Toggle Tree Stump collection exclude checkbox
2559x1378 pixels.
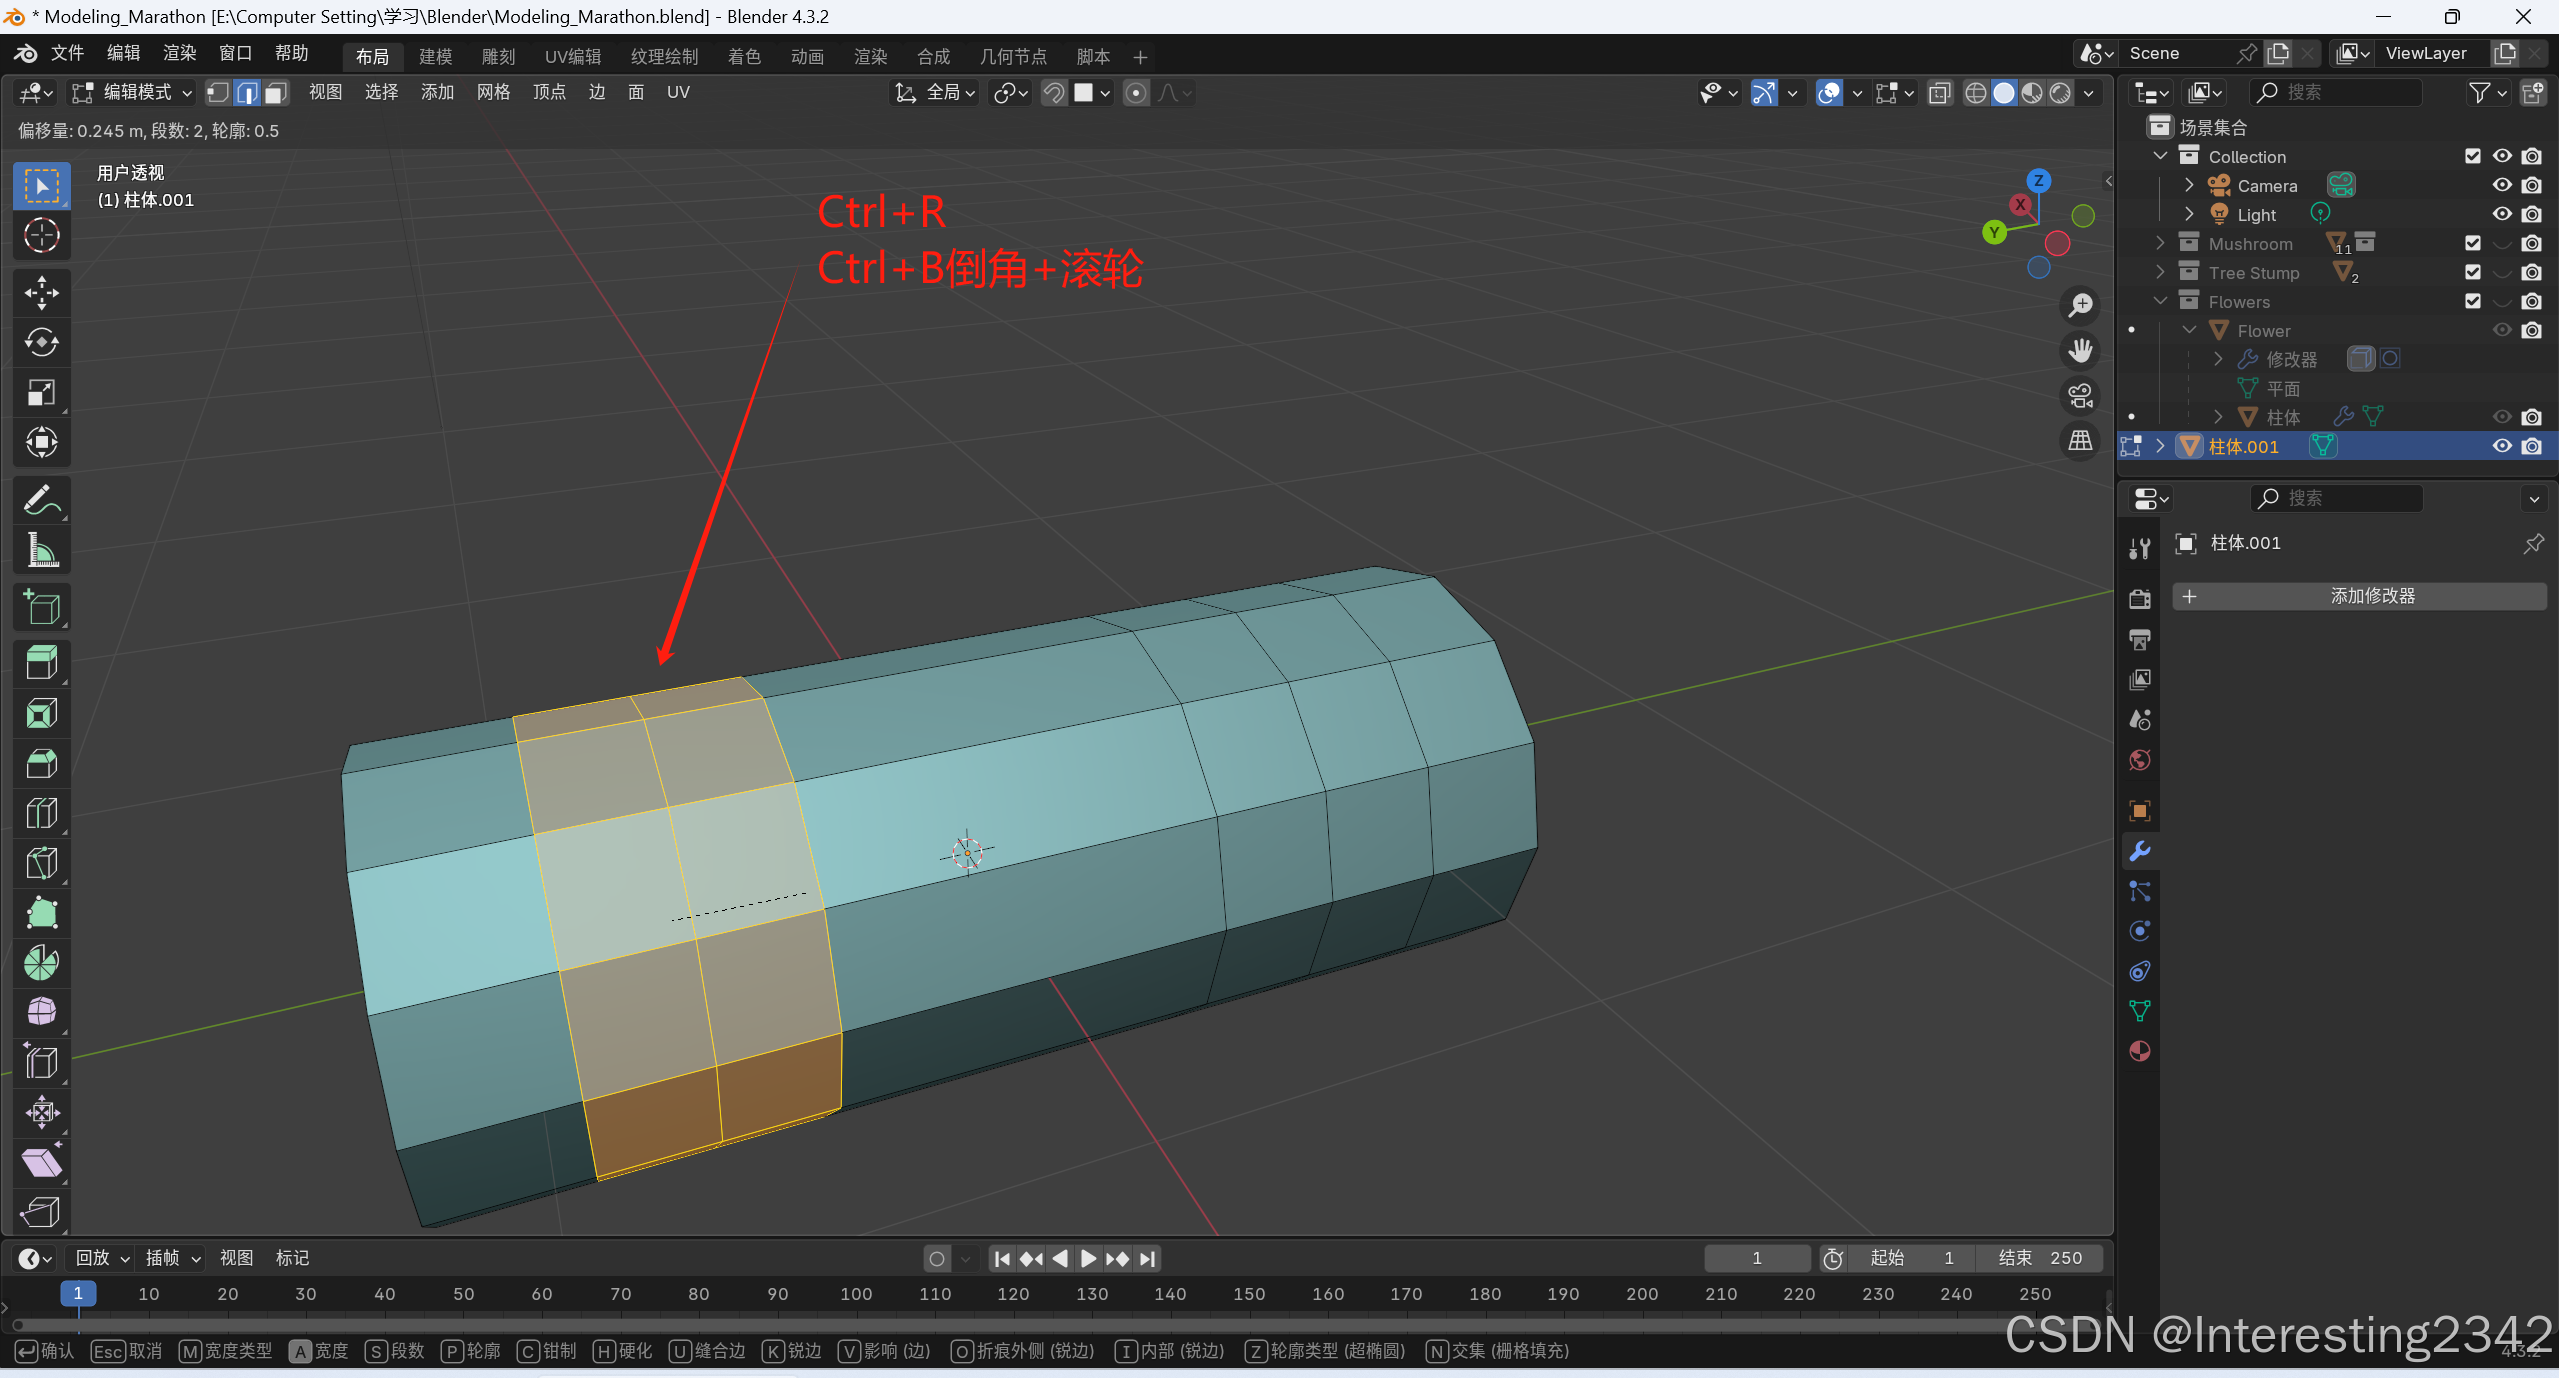coord(2473,272)
